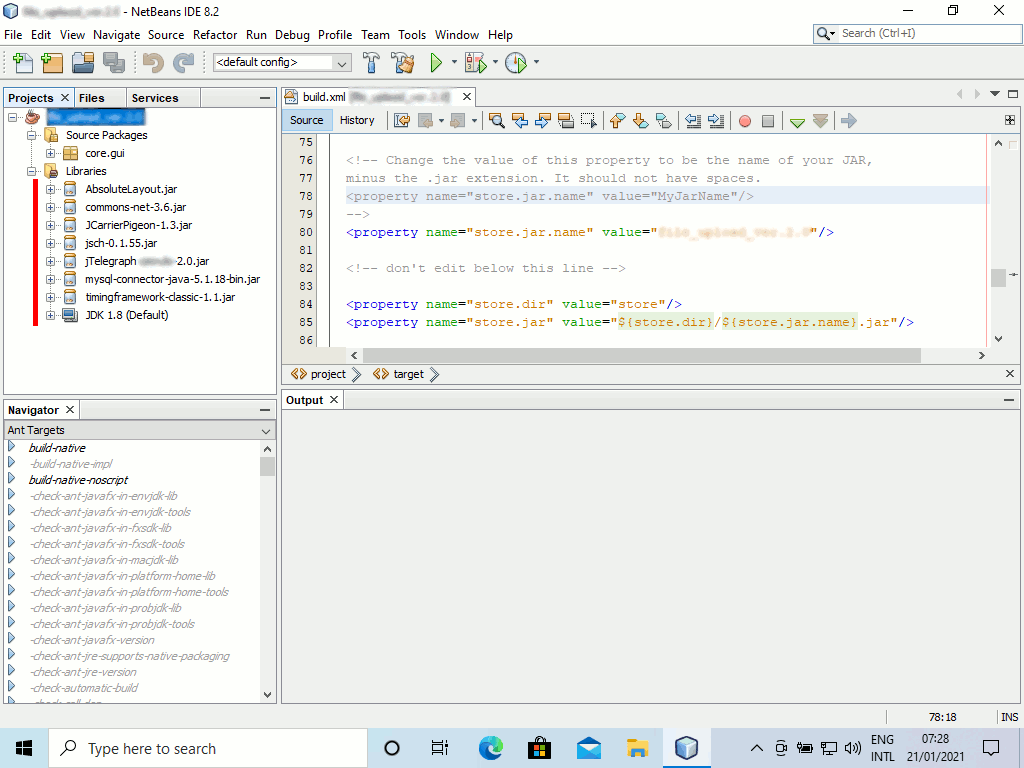
Task: Click the editor split window icon
Action: [x=1010, y=120]
